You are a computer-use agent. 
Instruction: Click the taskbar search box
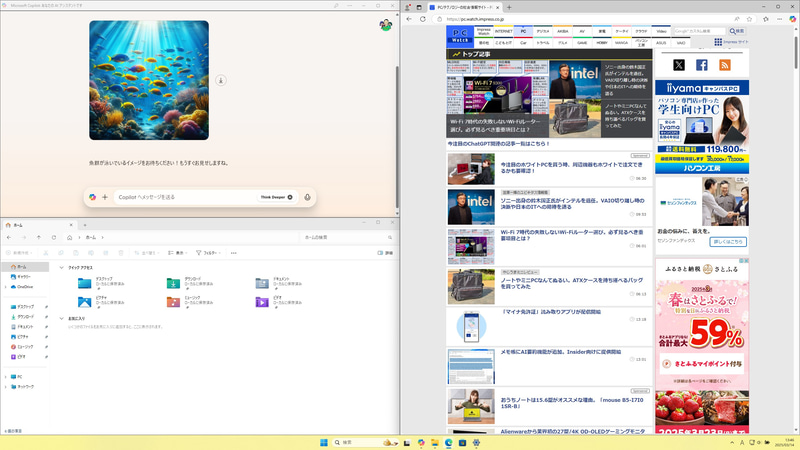click(x=365, y=442)
